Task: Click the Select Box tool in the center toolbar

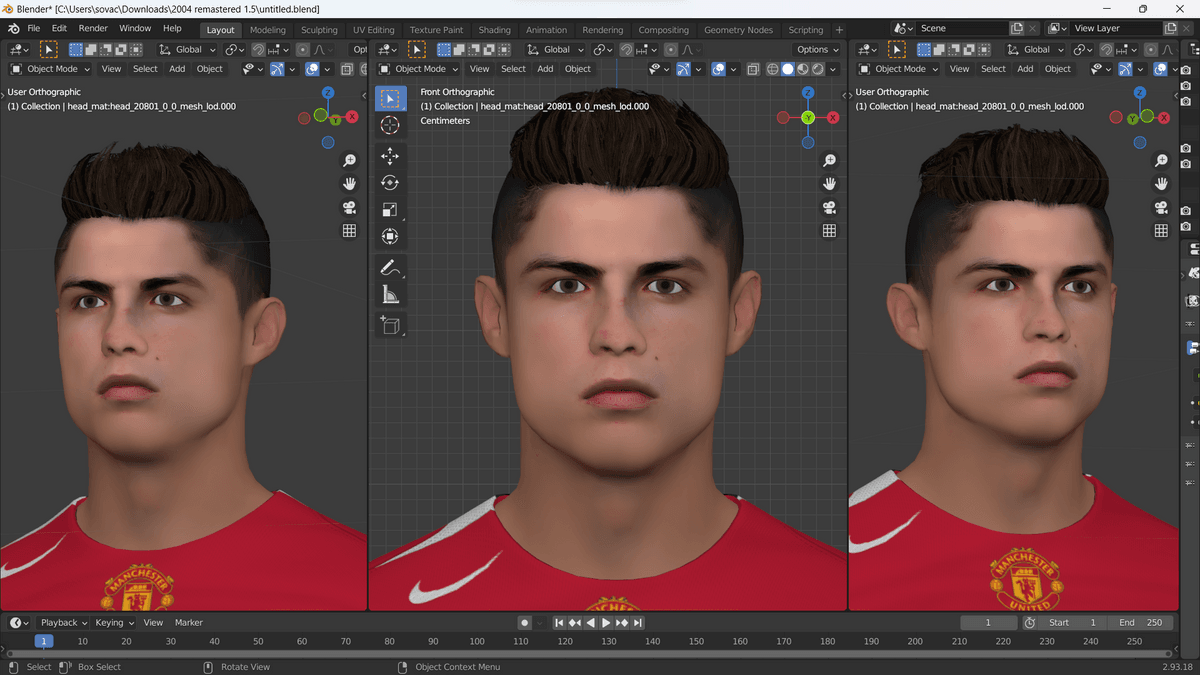Action: 390,98
